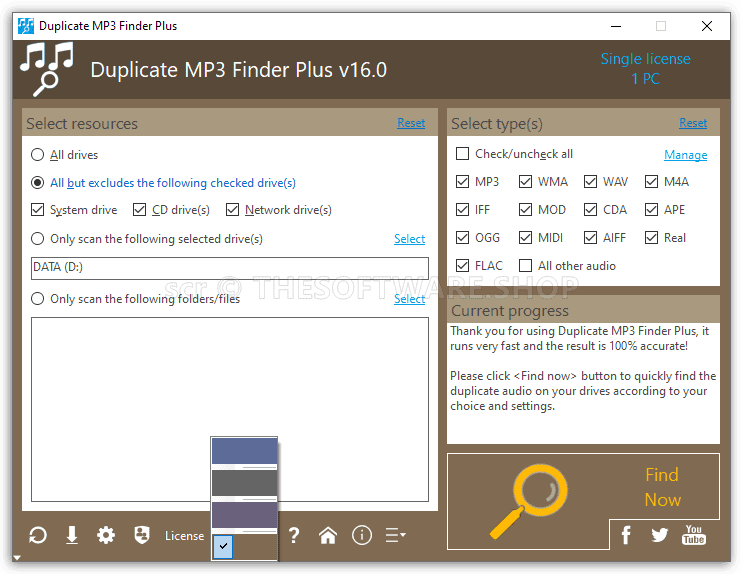743x574 pixels.
Task: Expand the more options list menu icon
Action: (x=396, y=535)
